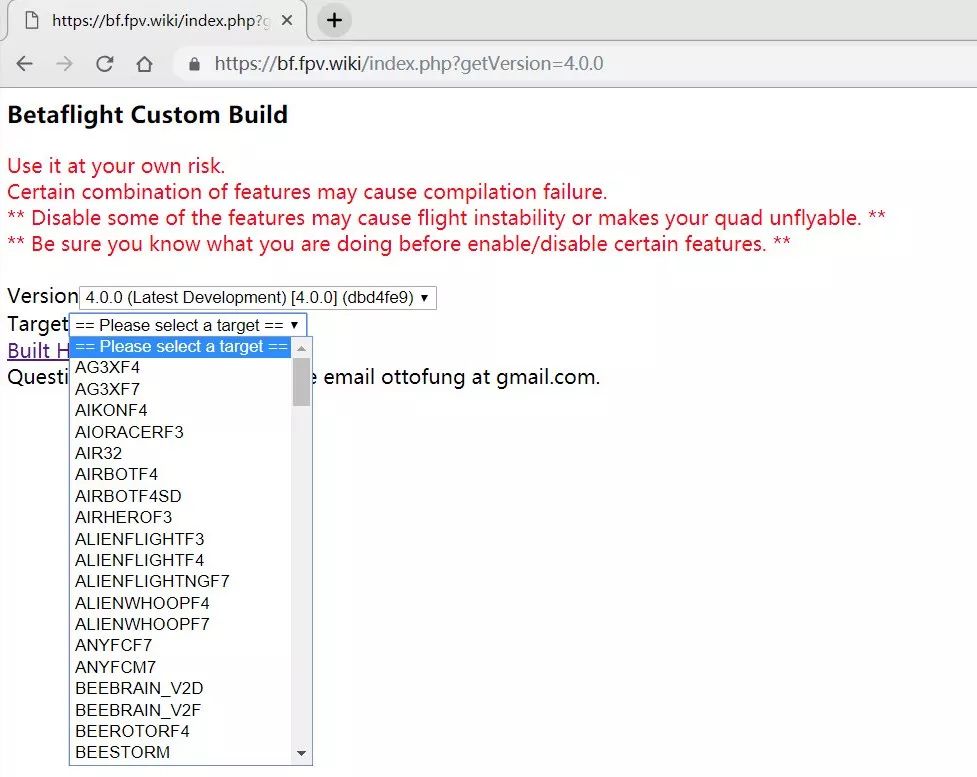This screenshot has height=777, width=977.
Task: Focus the address bar URL field
Action: 408,64
